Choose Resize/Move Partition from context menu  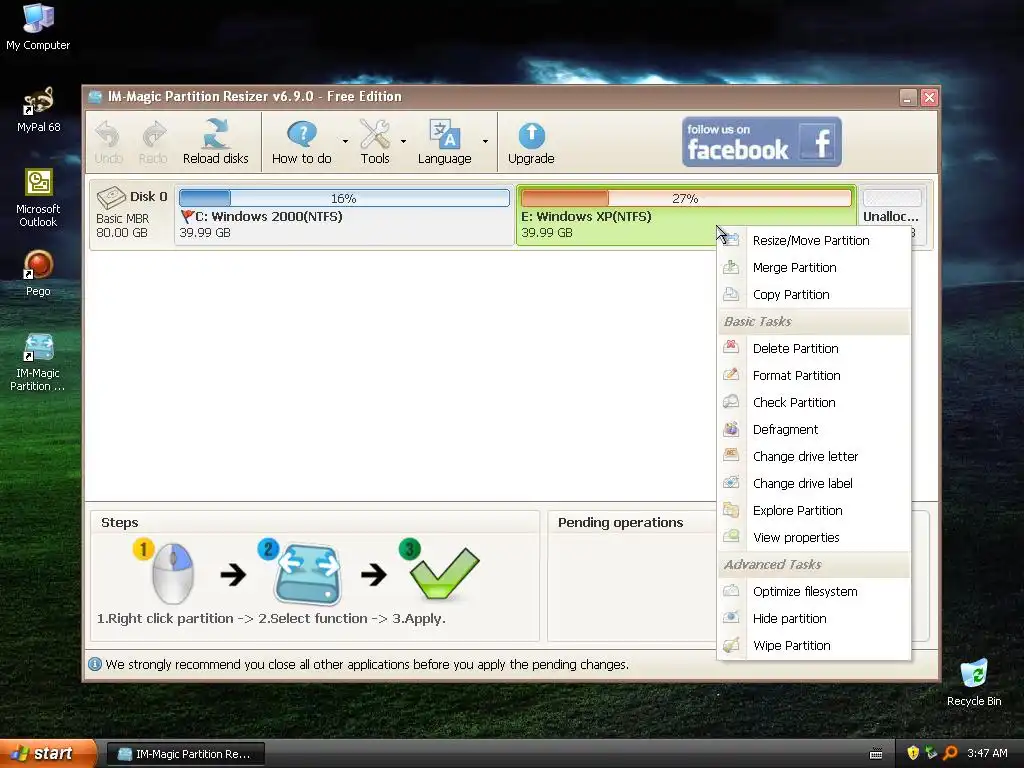pos(814,240)
